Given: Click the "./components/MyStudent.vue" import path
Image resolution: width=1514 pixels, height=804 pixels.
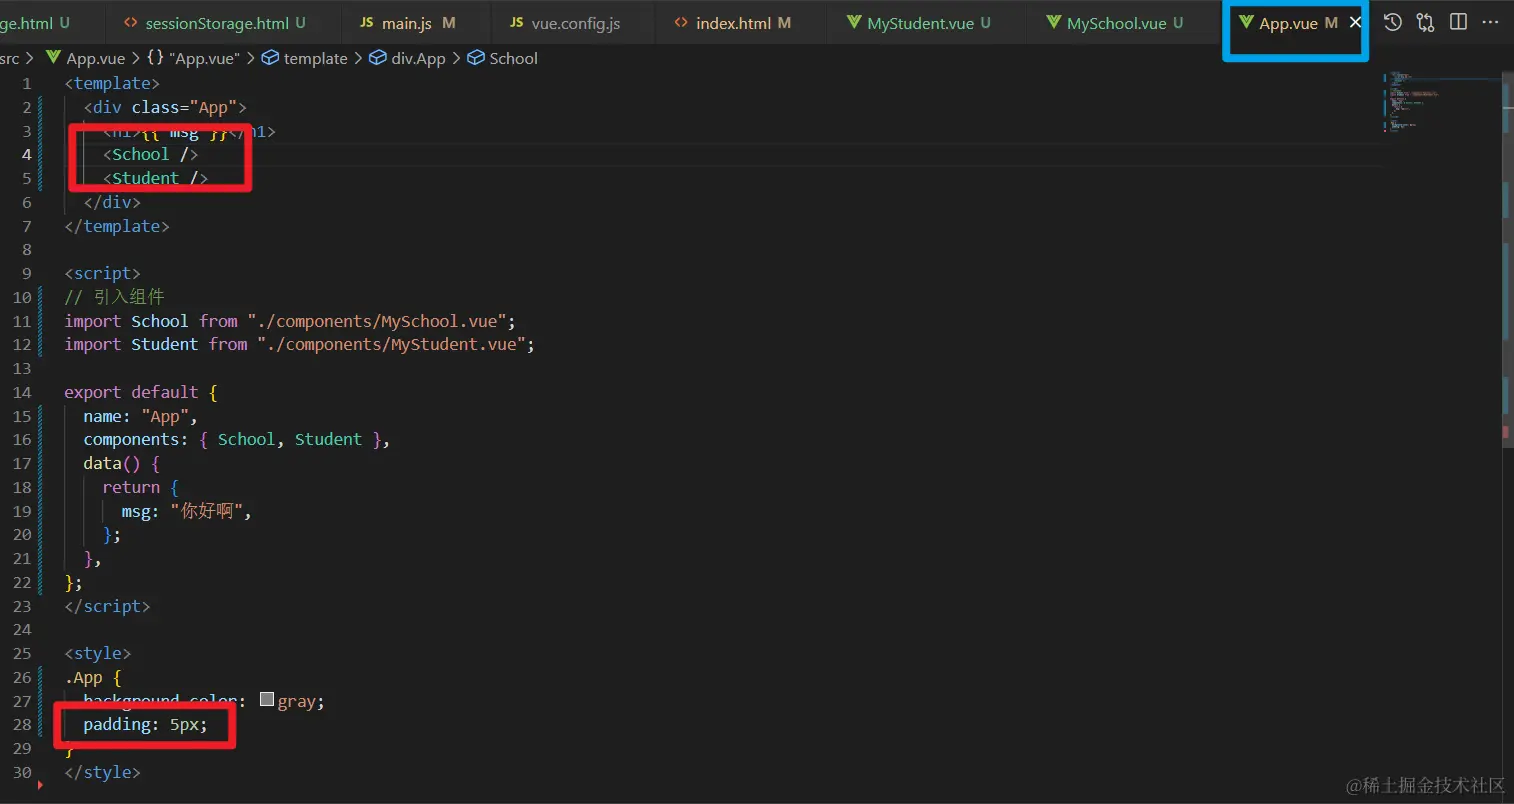Looking at the screenshot, I should pyautogui.click(x=395, y=344).
